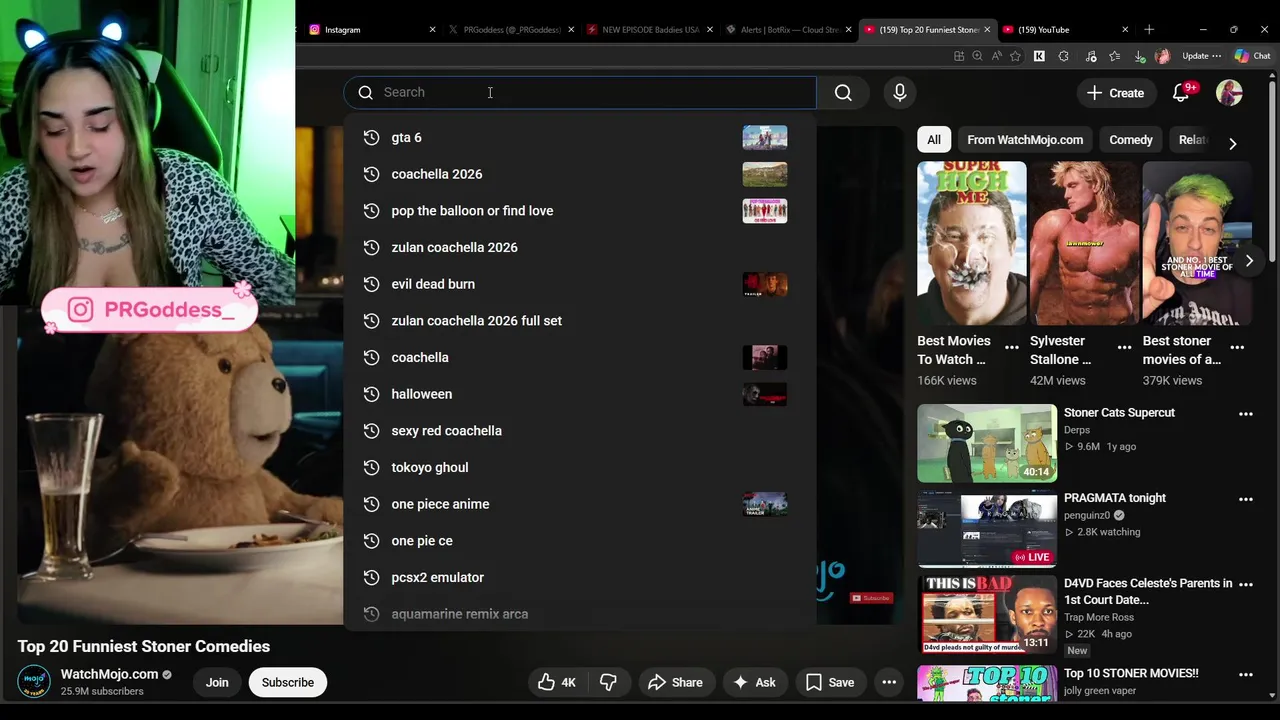1280x720 pixels.
Task: Open the Klarna K extension
Action: [x=1039, y=56]
